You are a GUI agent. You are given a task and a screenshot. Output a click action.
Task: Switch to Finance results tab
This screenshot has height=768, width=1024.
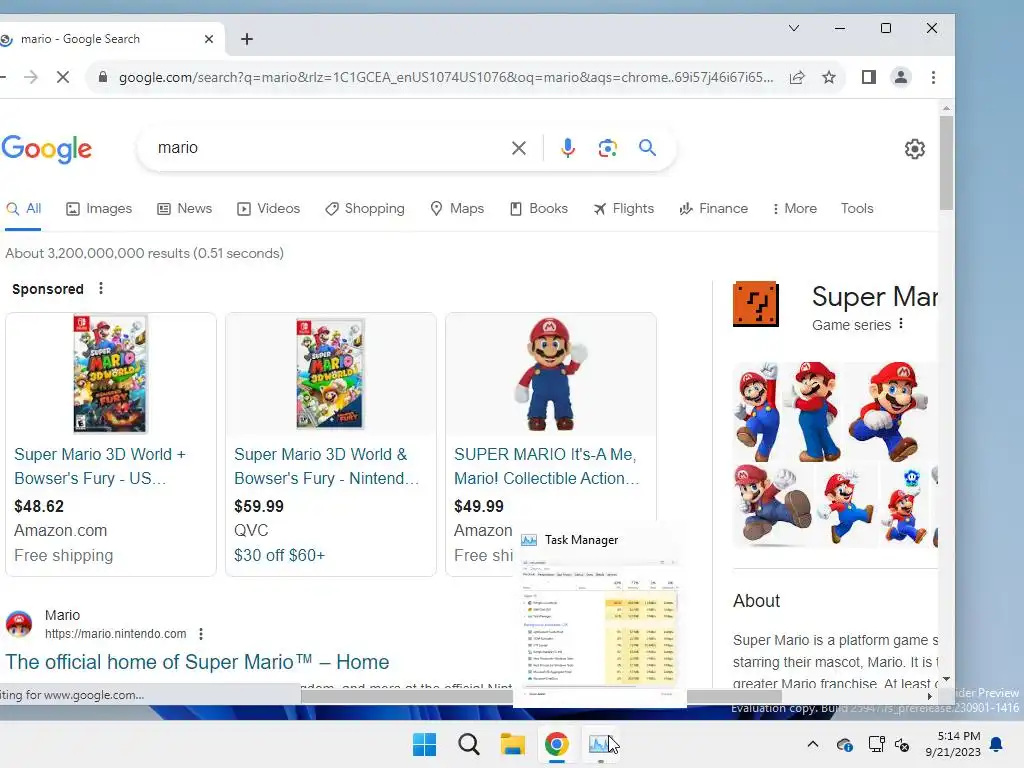pos(713,208)
